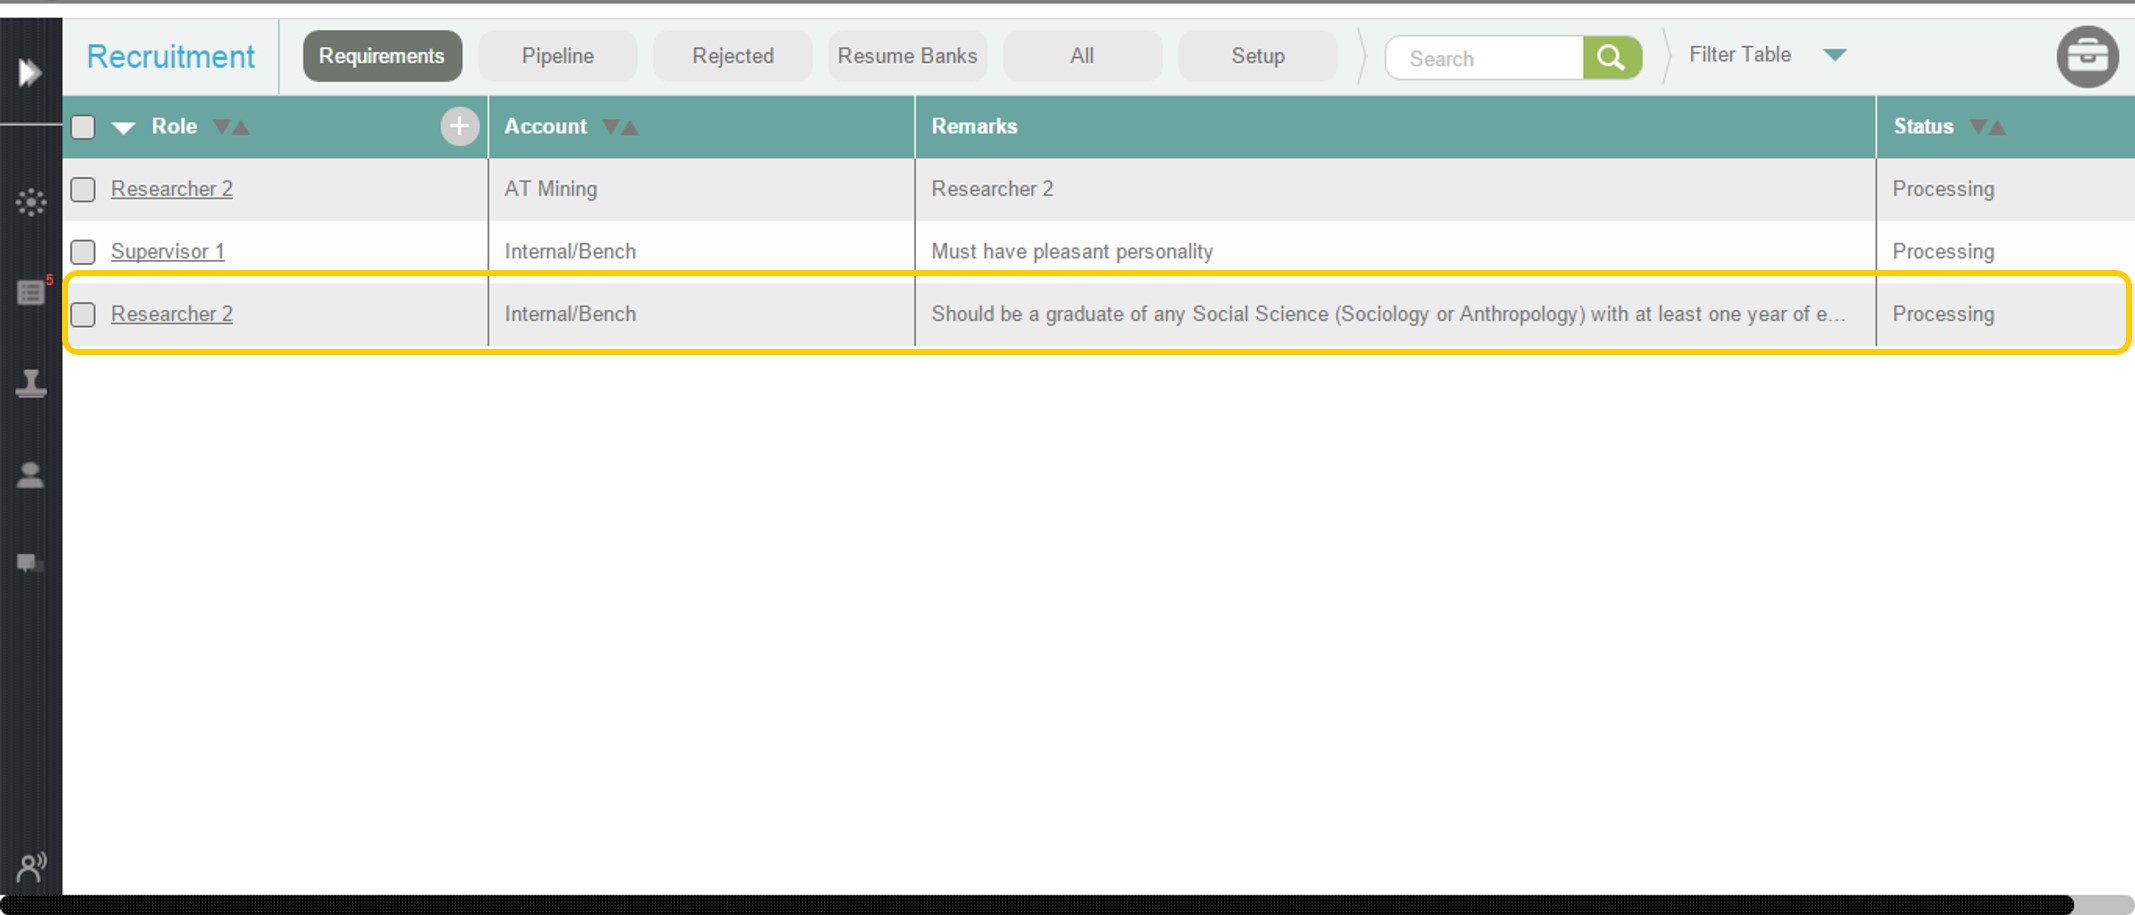Click the briefcase icon in the top right
The image size is (2135, 915).
click(2087, 57)
